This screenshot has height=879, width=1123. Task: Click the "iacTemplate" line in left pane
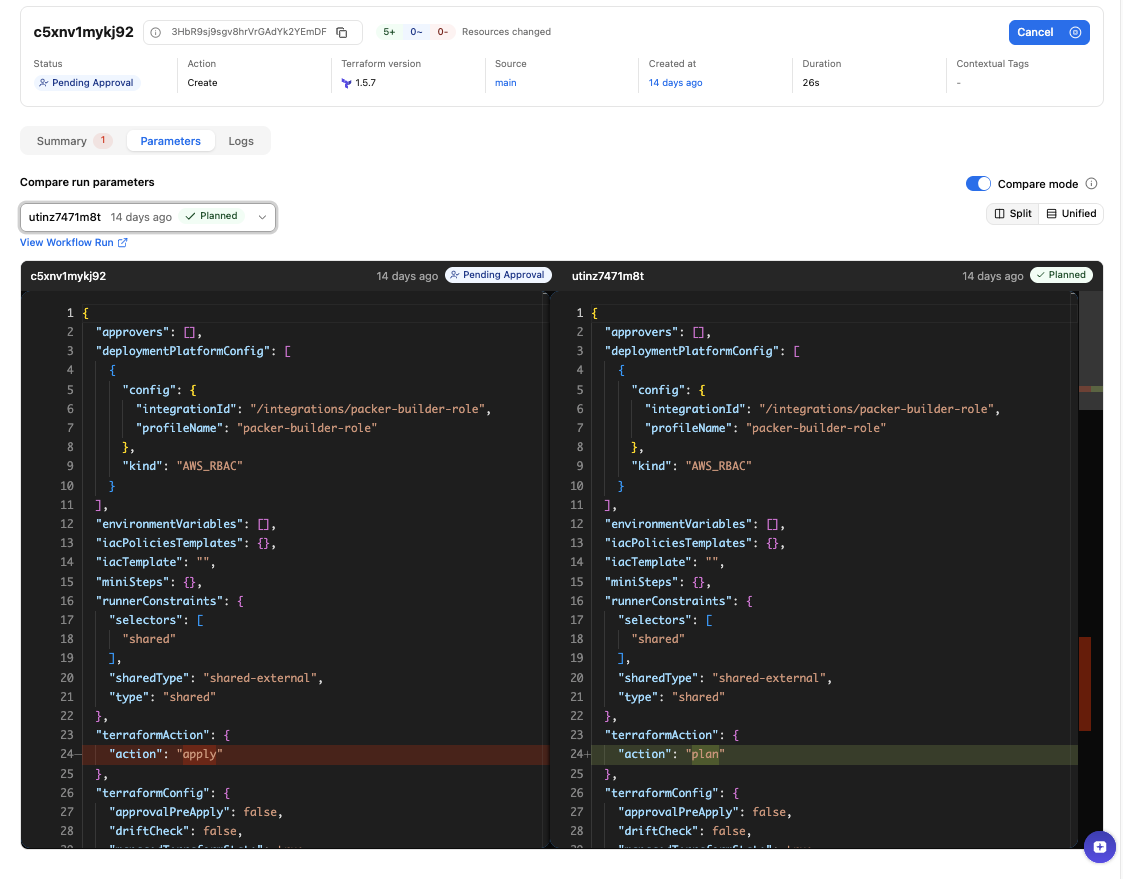pos(155,562)
